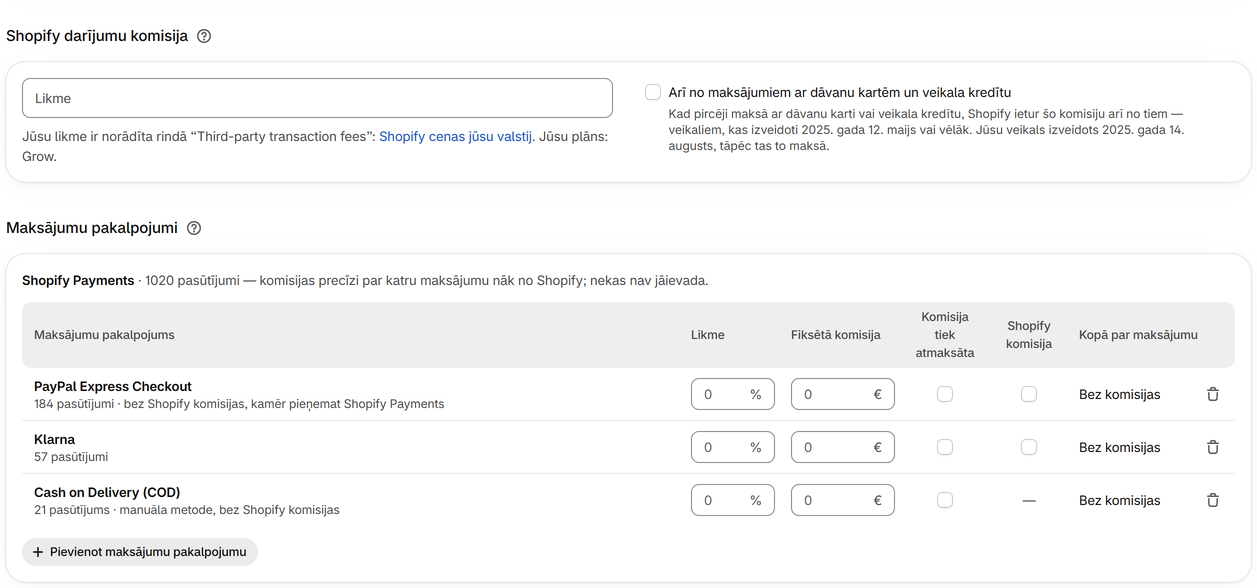The height and width of the screenshot is (588, 1257).
Task: Click the Maksājumu pakalpojums column header
Action: coord(104,335)
